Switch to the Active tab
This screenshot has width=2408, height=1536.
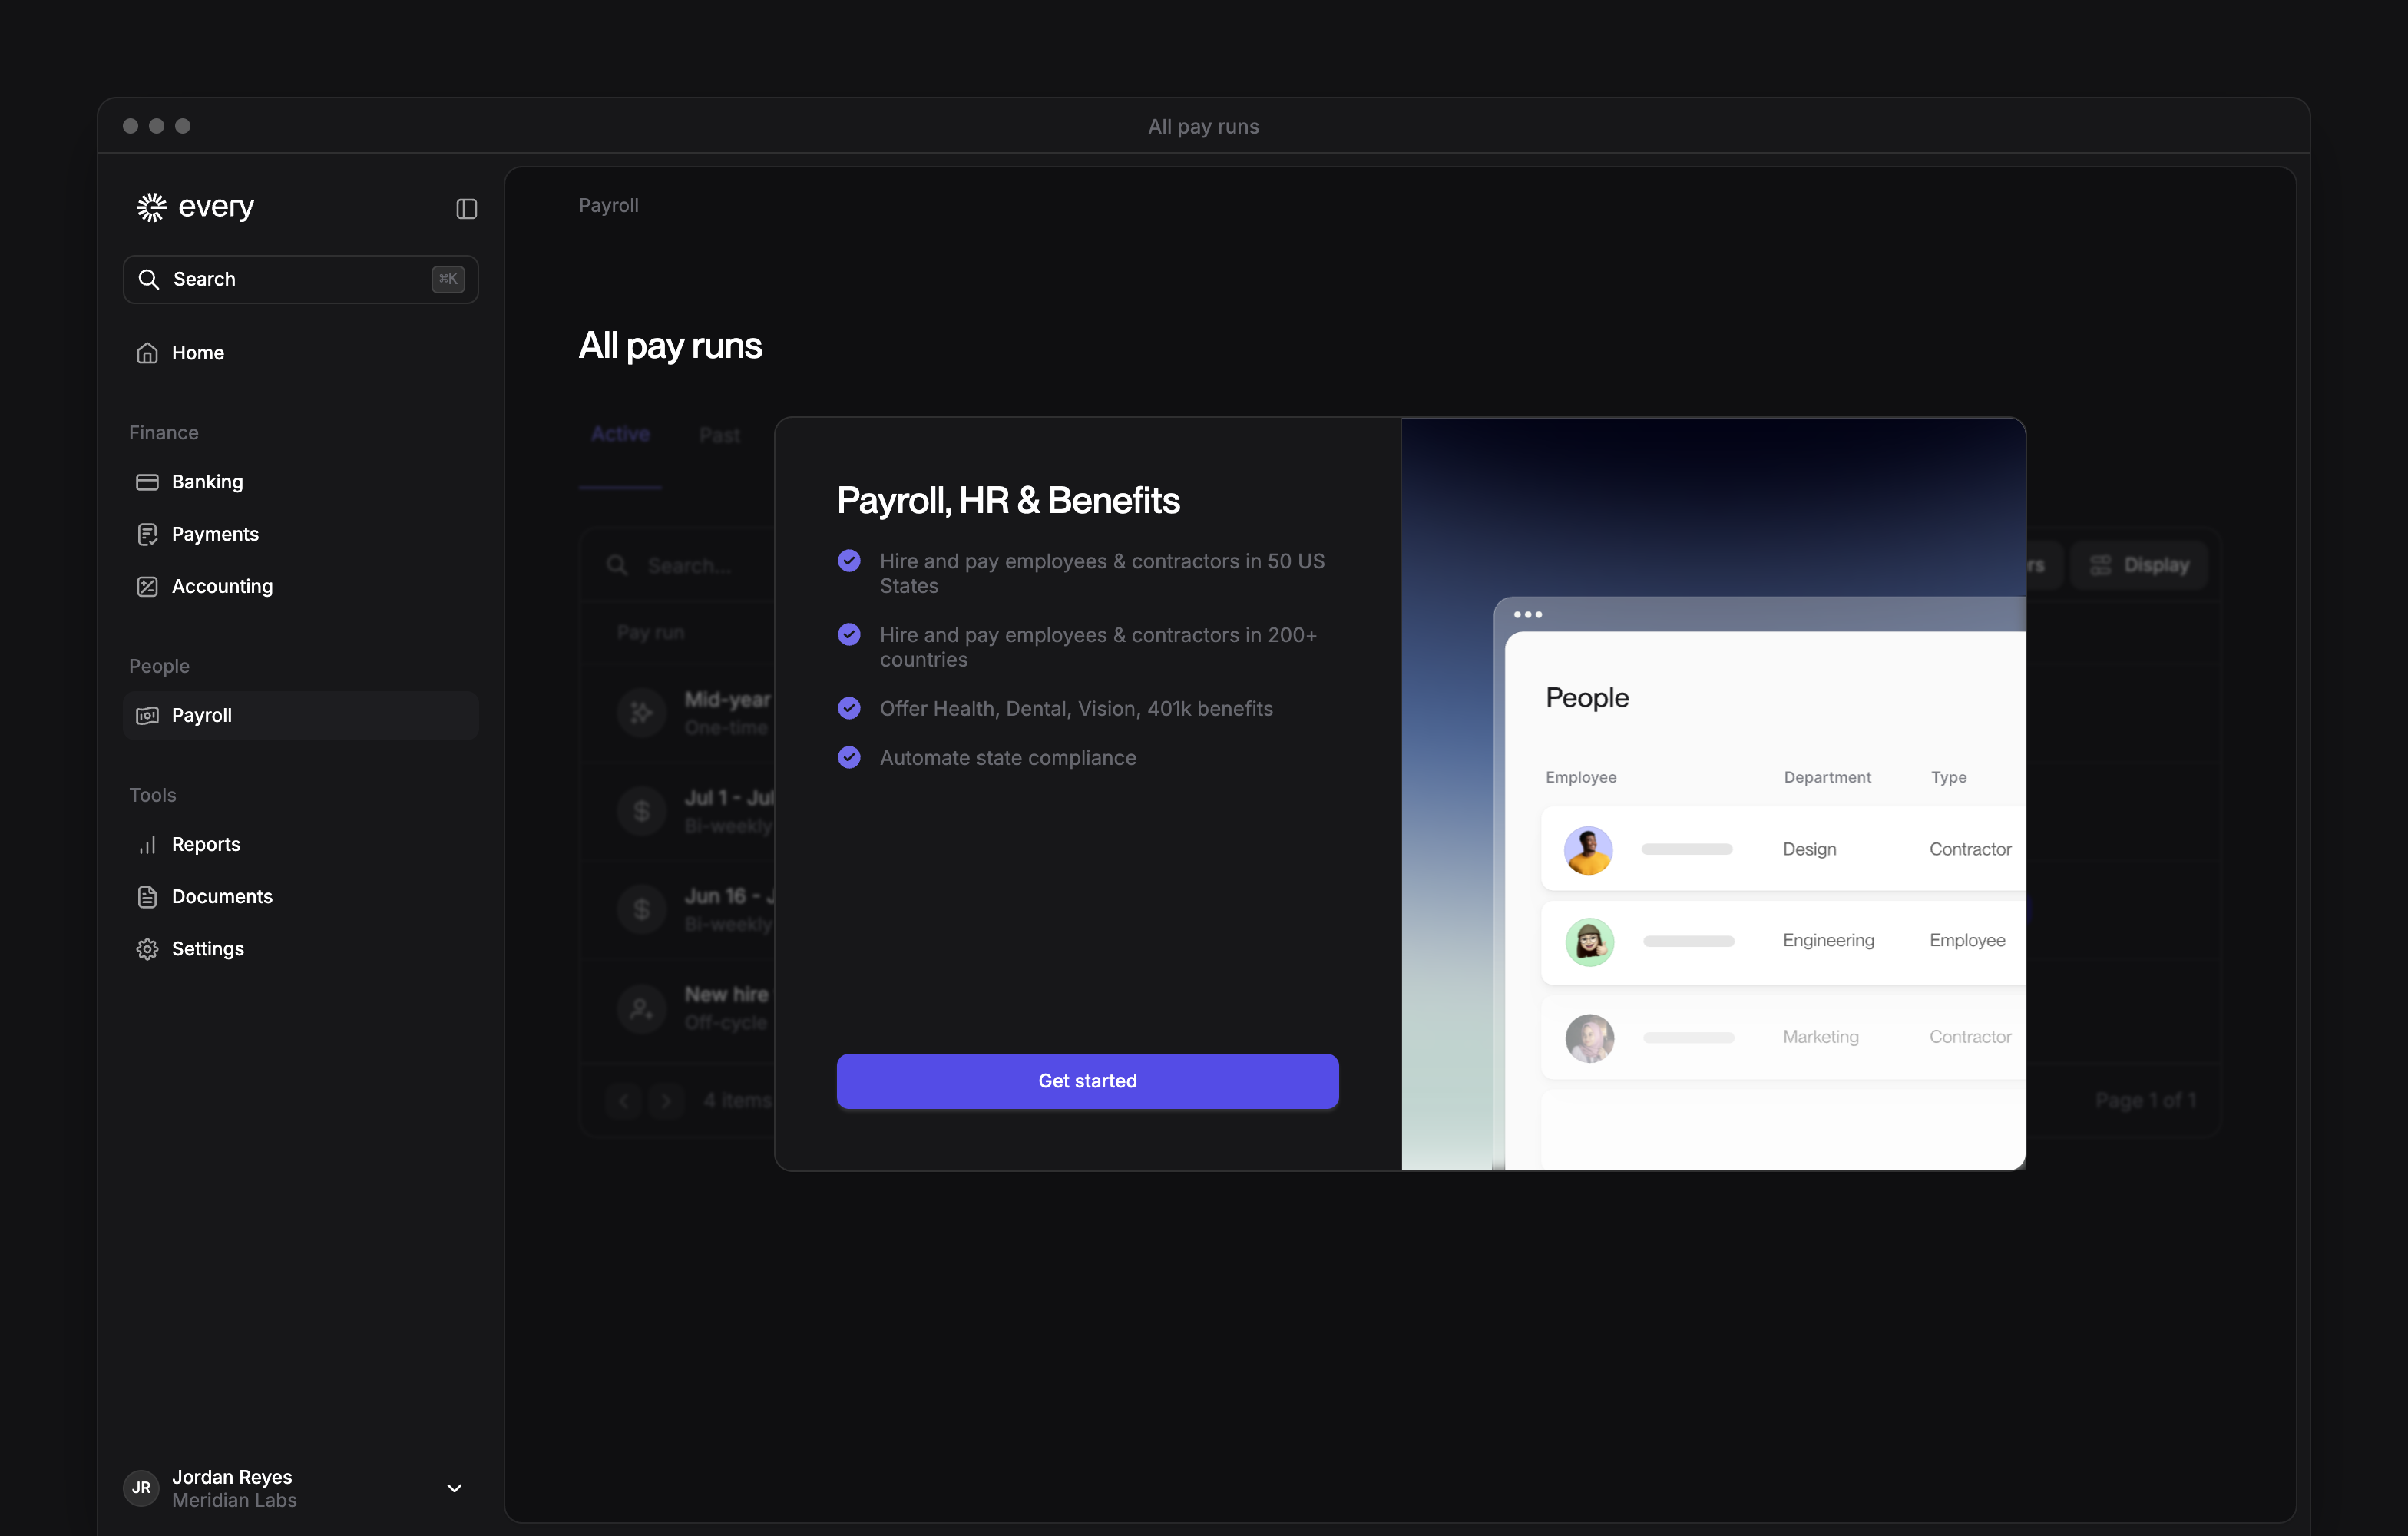pos(620,434)
